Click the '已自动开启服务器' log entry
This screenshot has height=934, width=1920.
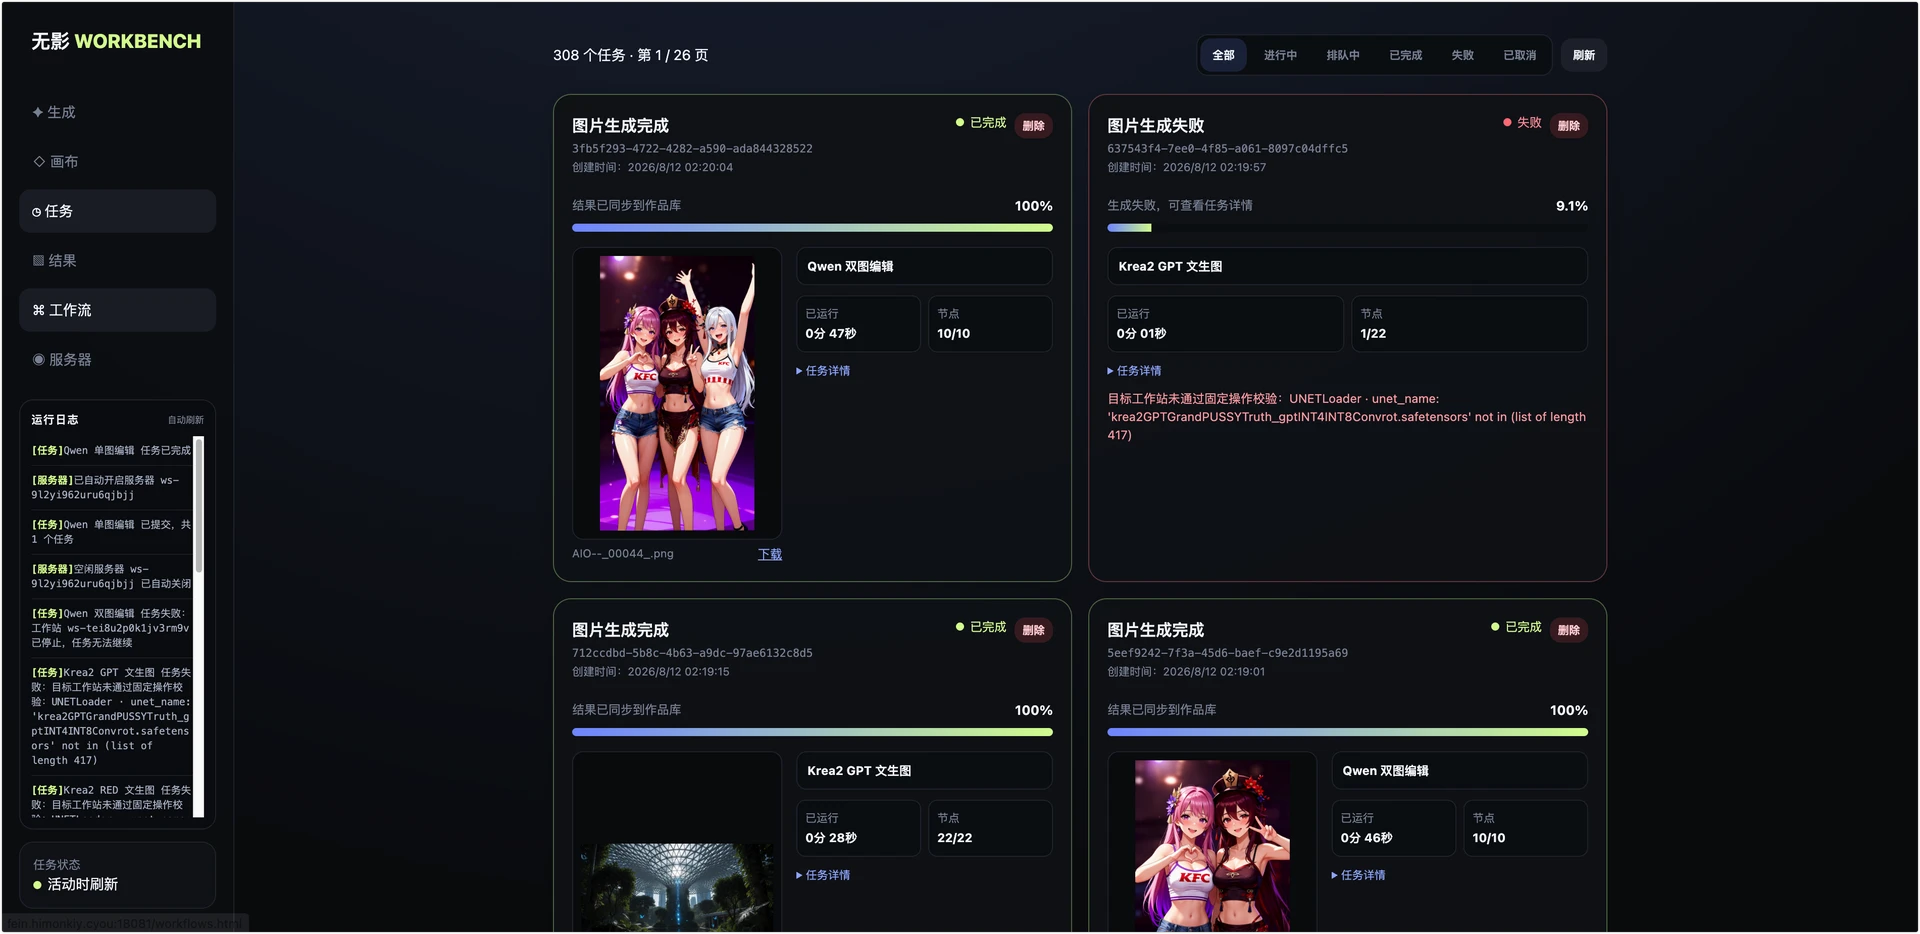click(x=111, y=488)
